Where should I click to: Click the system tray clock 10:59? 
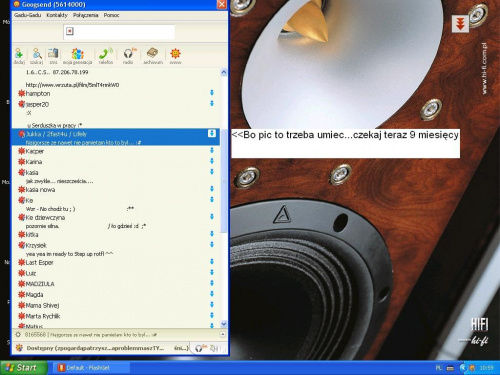486,368
